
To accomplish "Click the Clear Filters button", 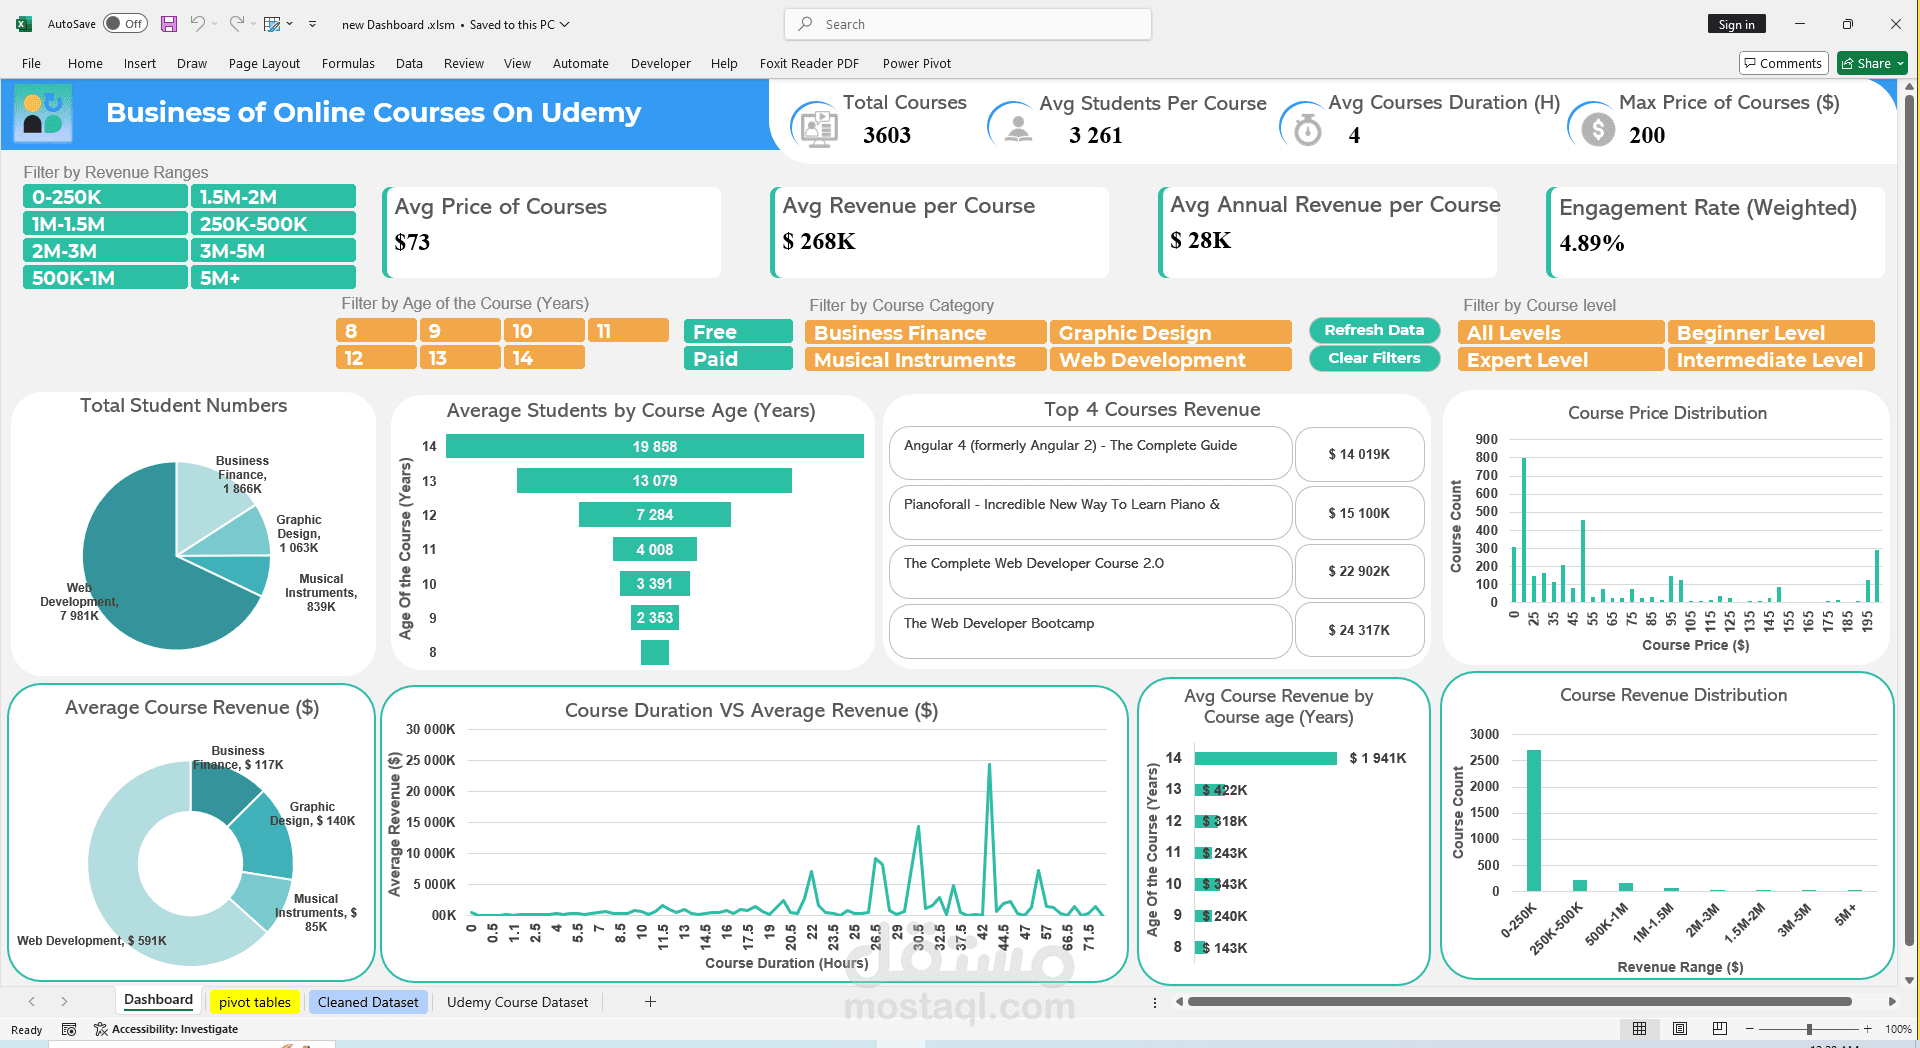I will (x=1374, y=358).
